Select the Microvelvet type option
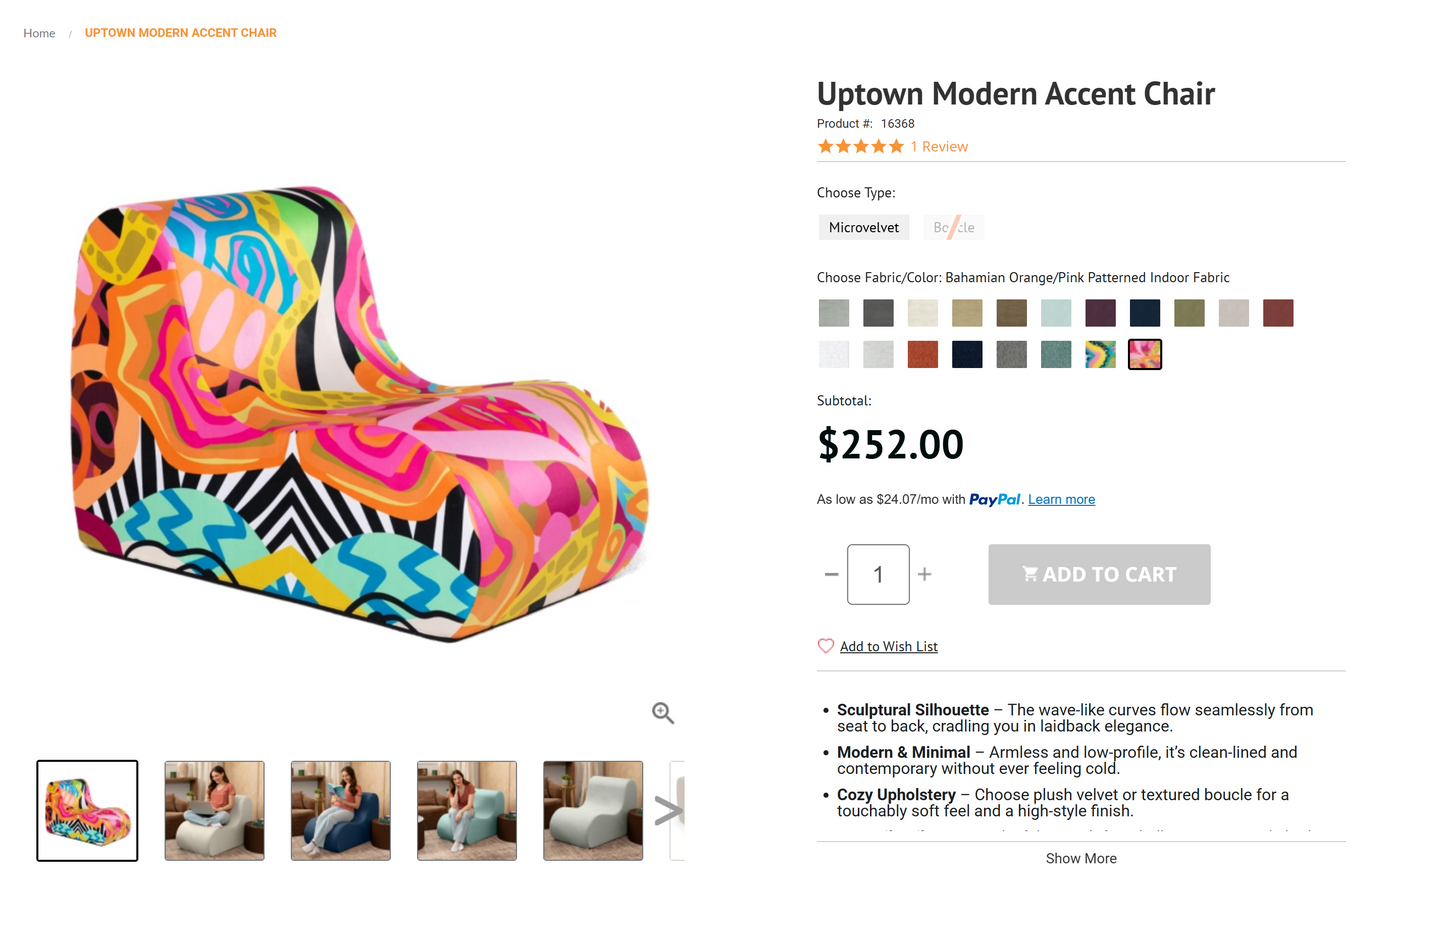This screenshot has height=936, width=1445. (x=863, y=227)
